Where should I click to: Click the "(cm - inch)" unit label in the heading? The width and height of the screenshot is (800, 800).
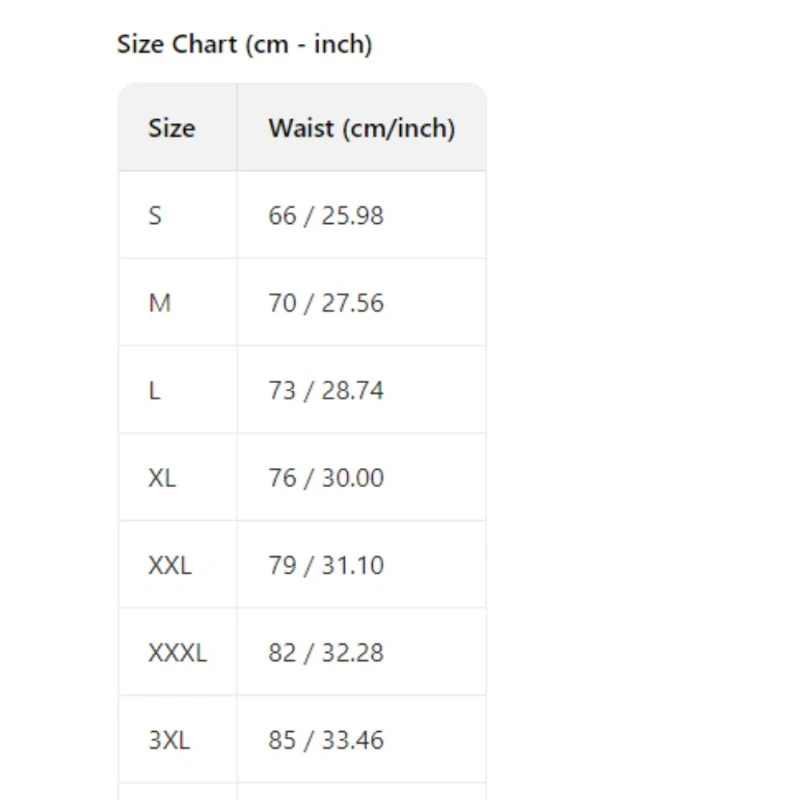(308, 44)
